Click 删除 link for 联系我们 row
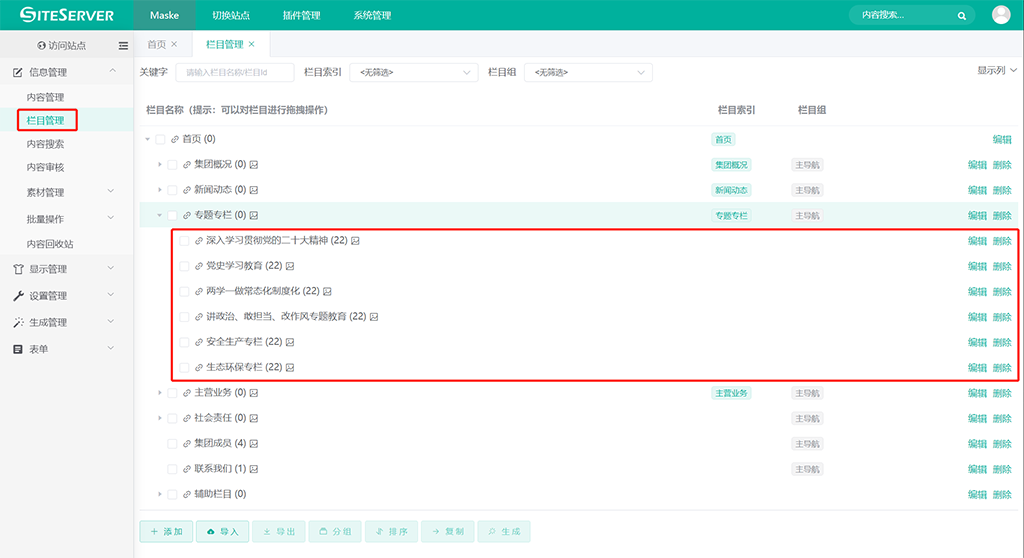This screenshot has height=558, width=1024. (x=1002, y=469)
